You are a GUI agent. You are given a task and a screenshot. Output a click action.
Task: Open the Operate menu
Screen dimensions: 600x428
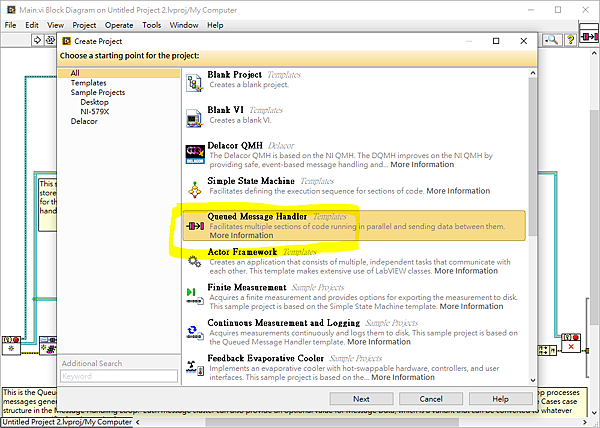click(119, 25)
